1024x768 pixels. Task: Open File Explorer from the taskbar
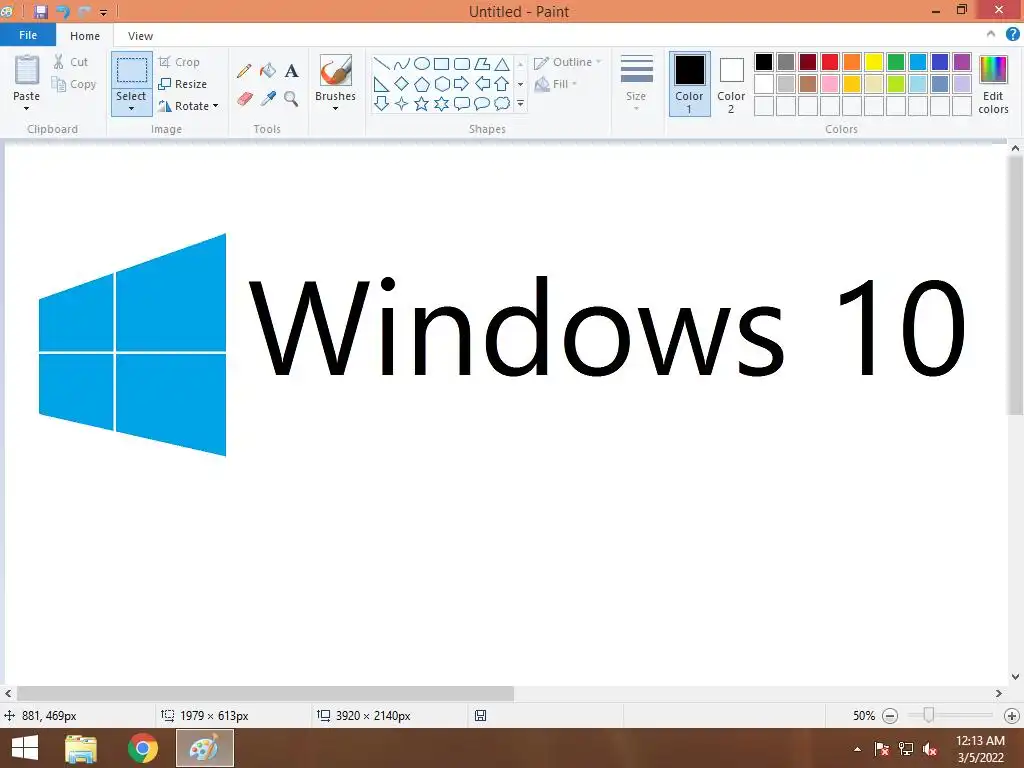[x=81, y=748]
